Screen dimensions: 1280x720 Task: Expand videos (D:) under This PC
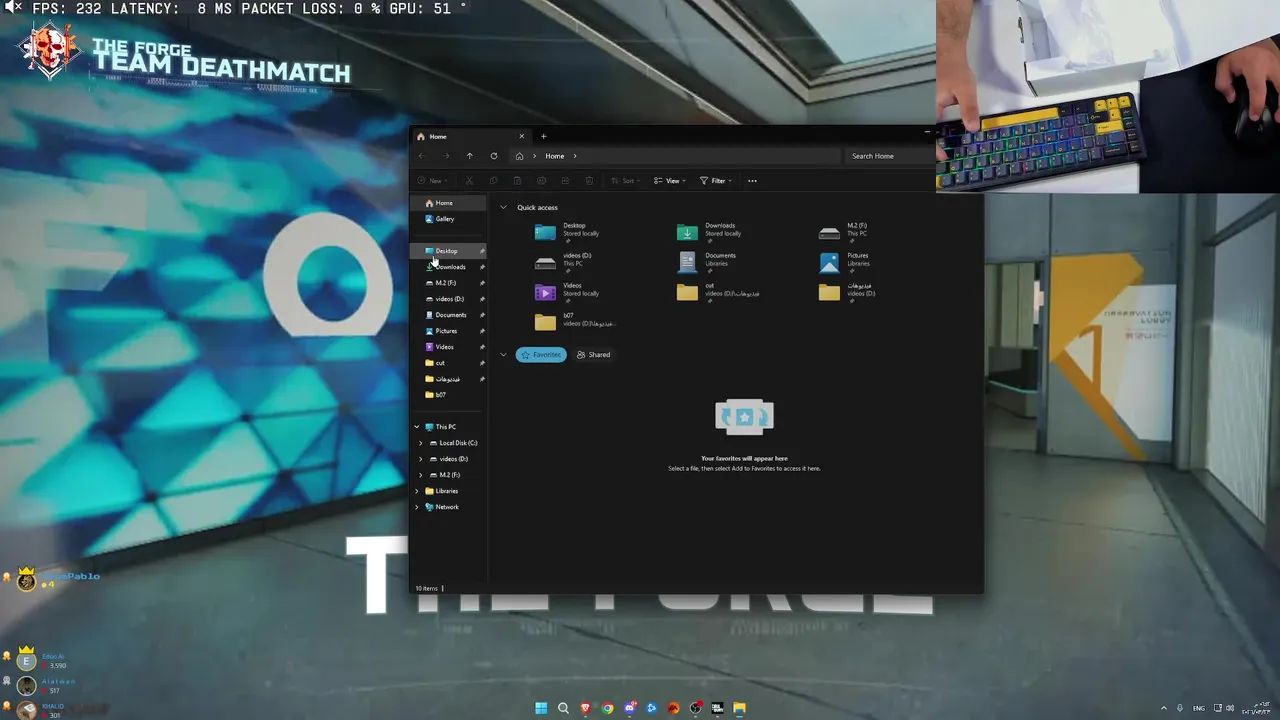[421, 459]
